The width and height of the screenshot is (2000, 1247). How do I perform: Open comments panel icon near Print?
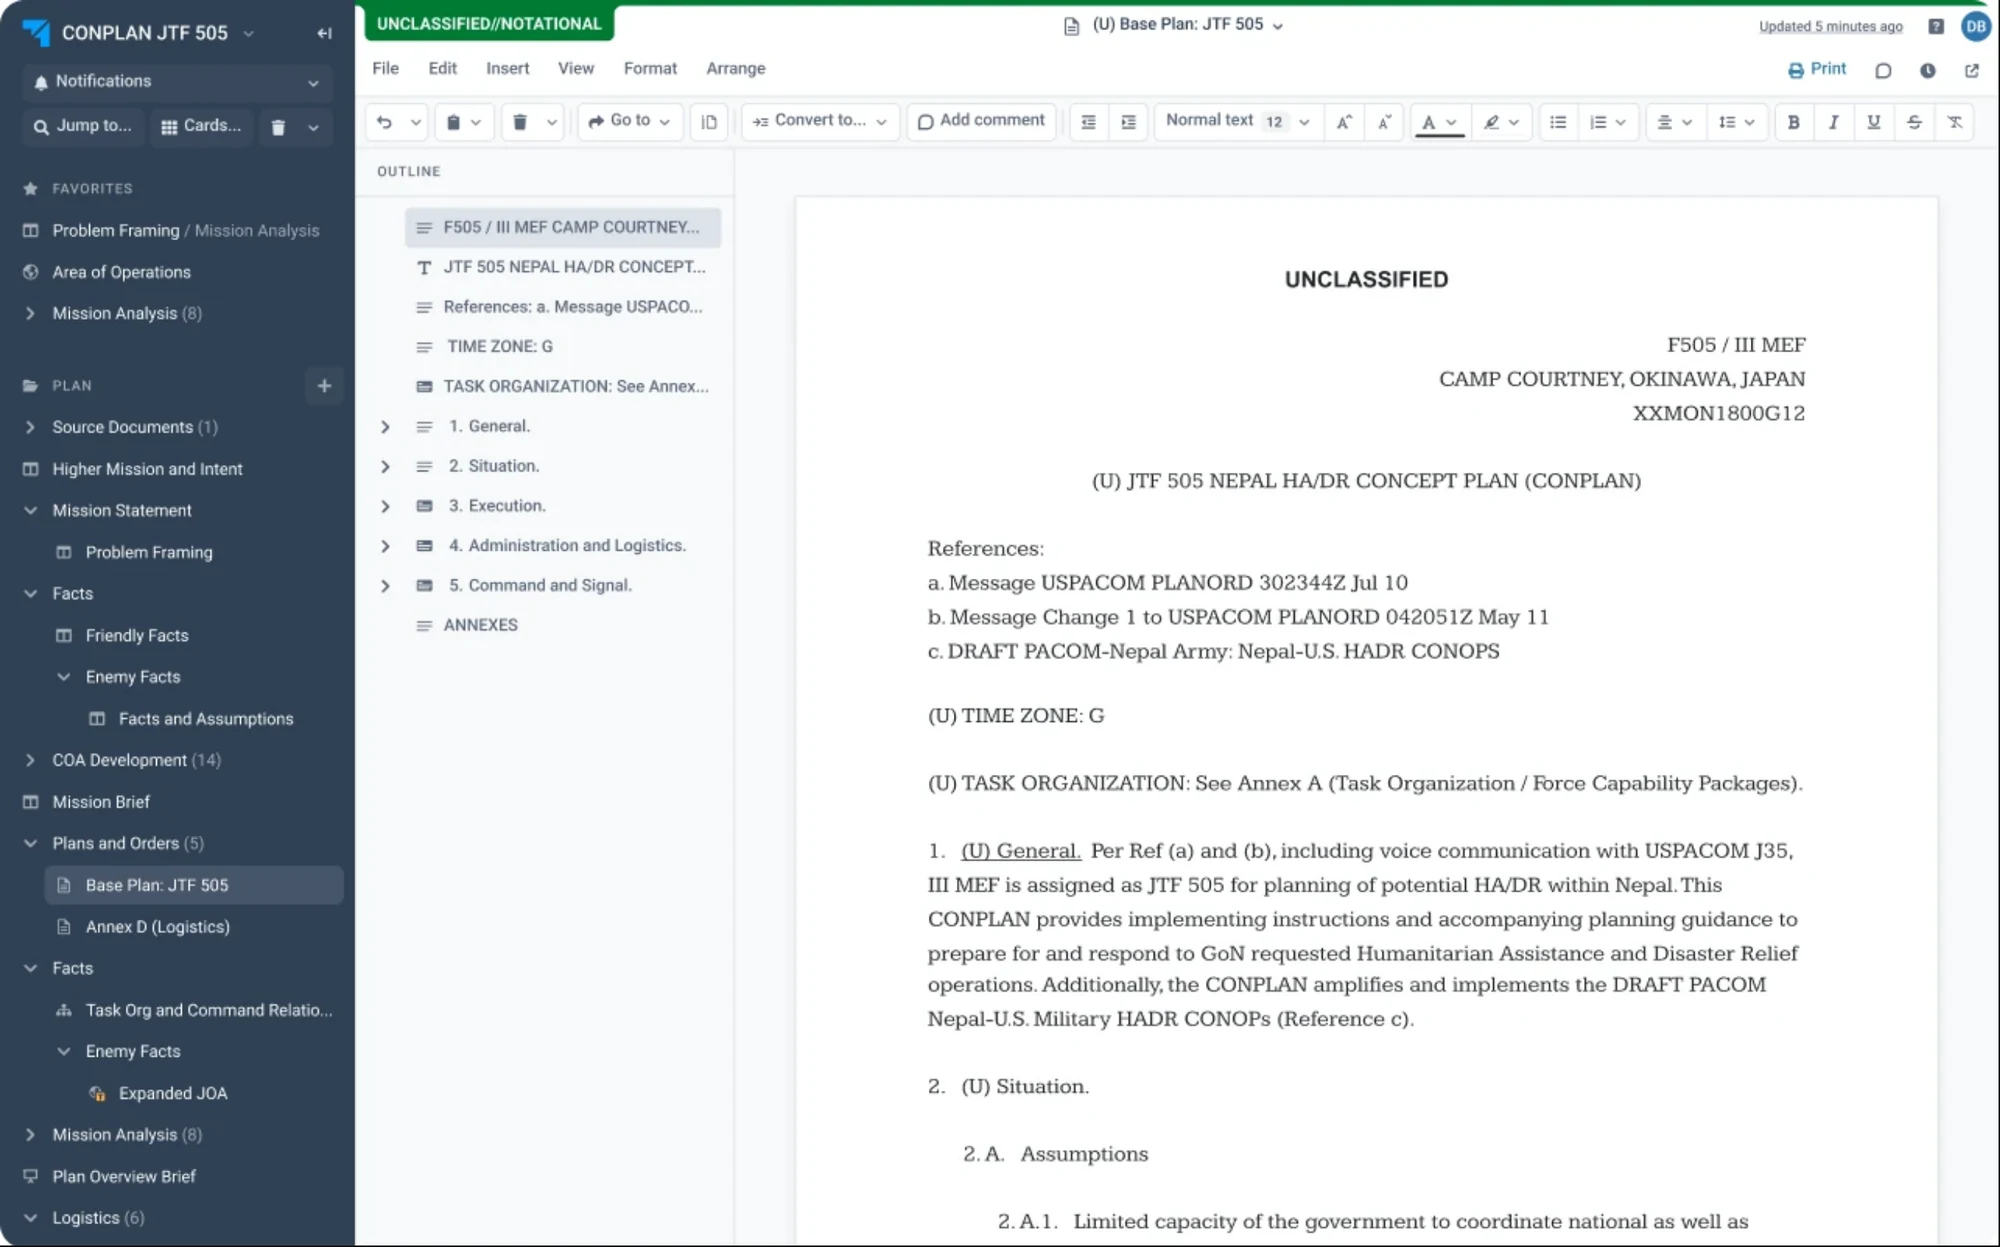point(1883,70)
